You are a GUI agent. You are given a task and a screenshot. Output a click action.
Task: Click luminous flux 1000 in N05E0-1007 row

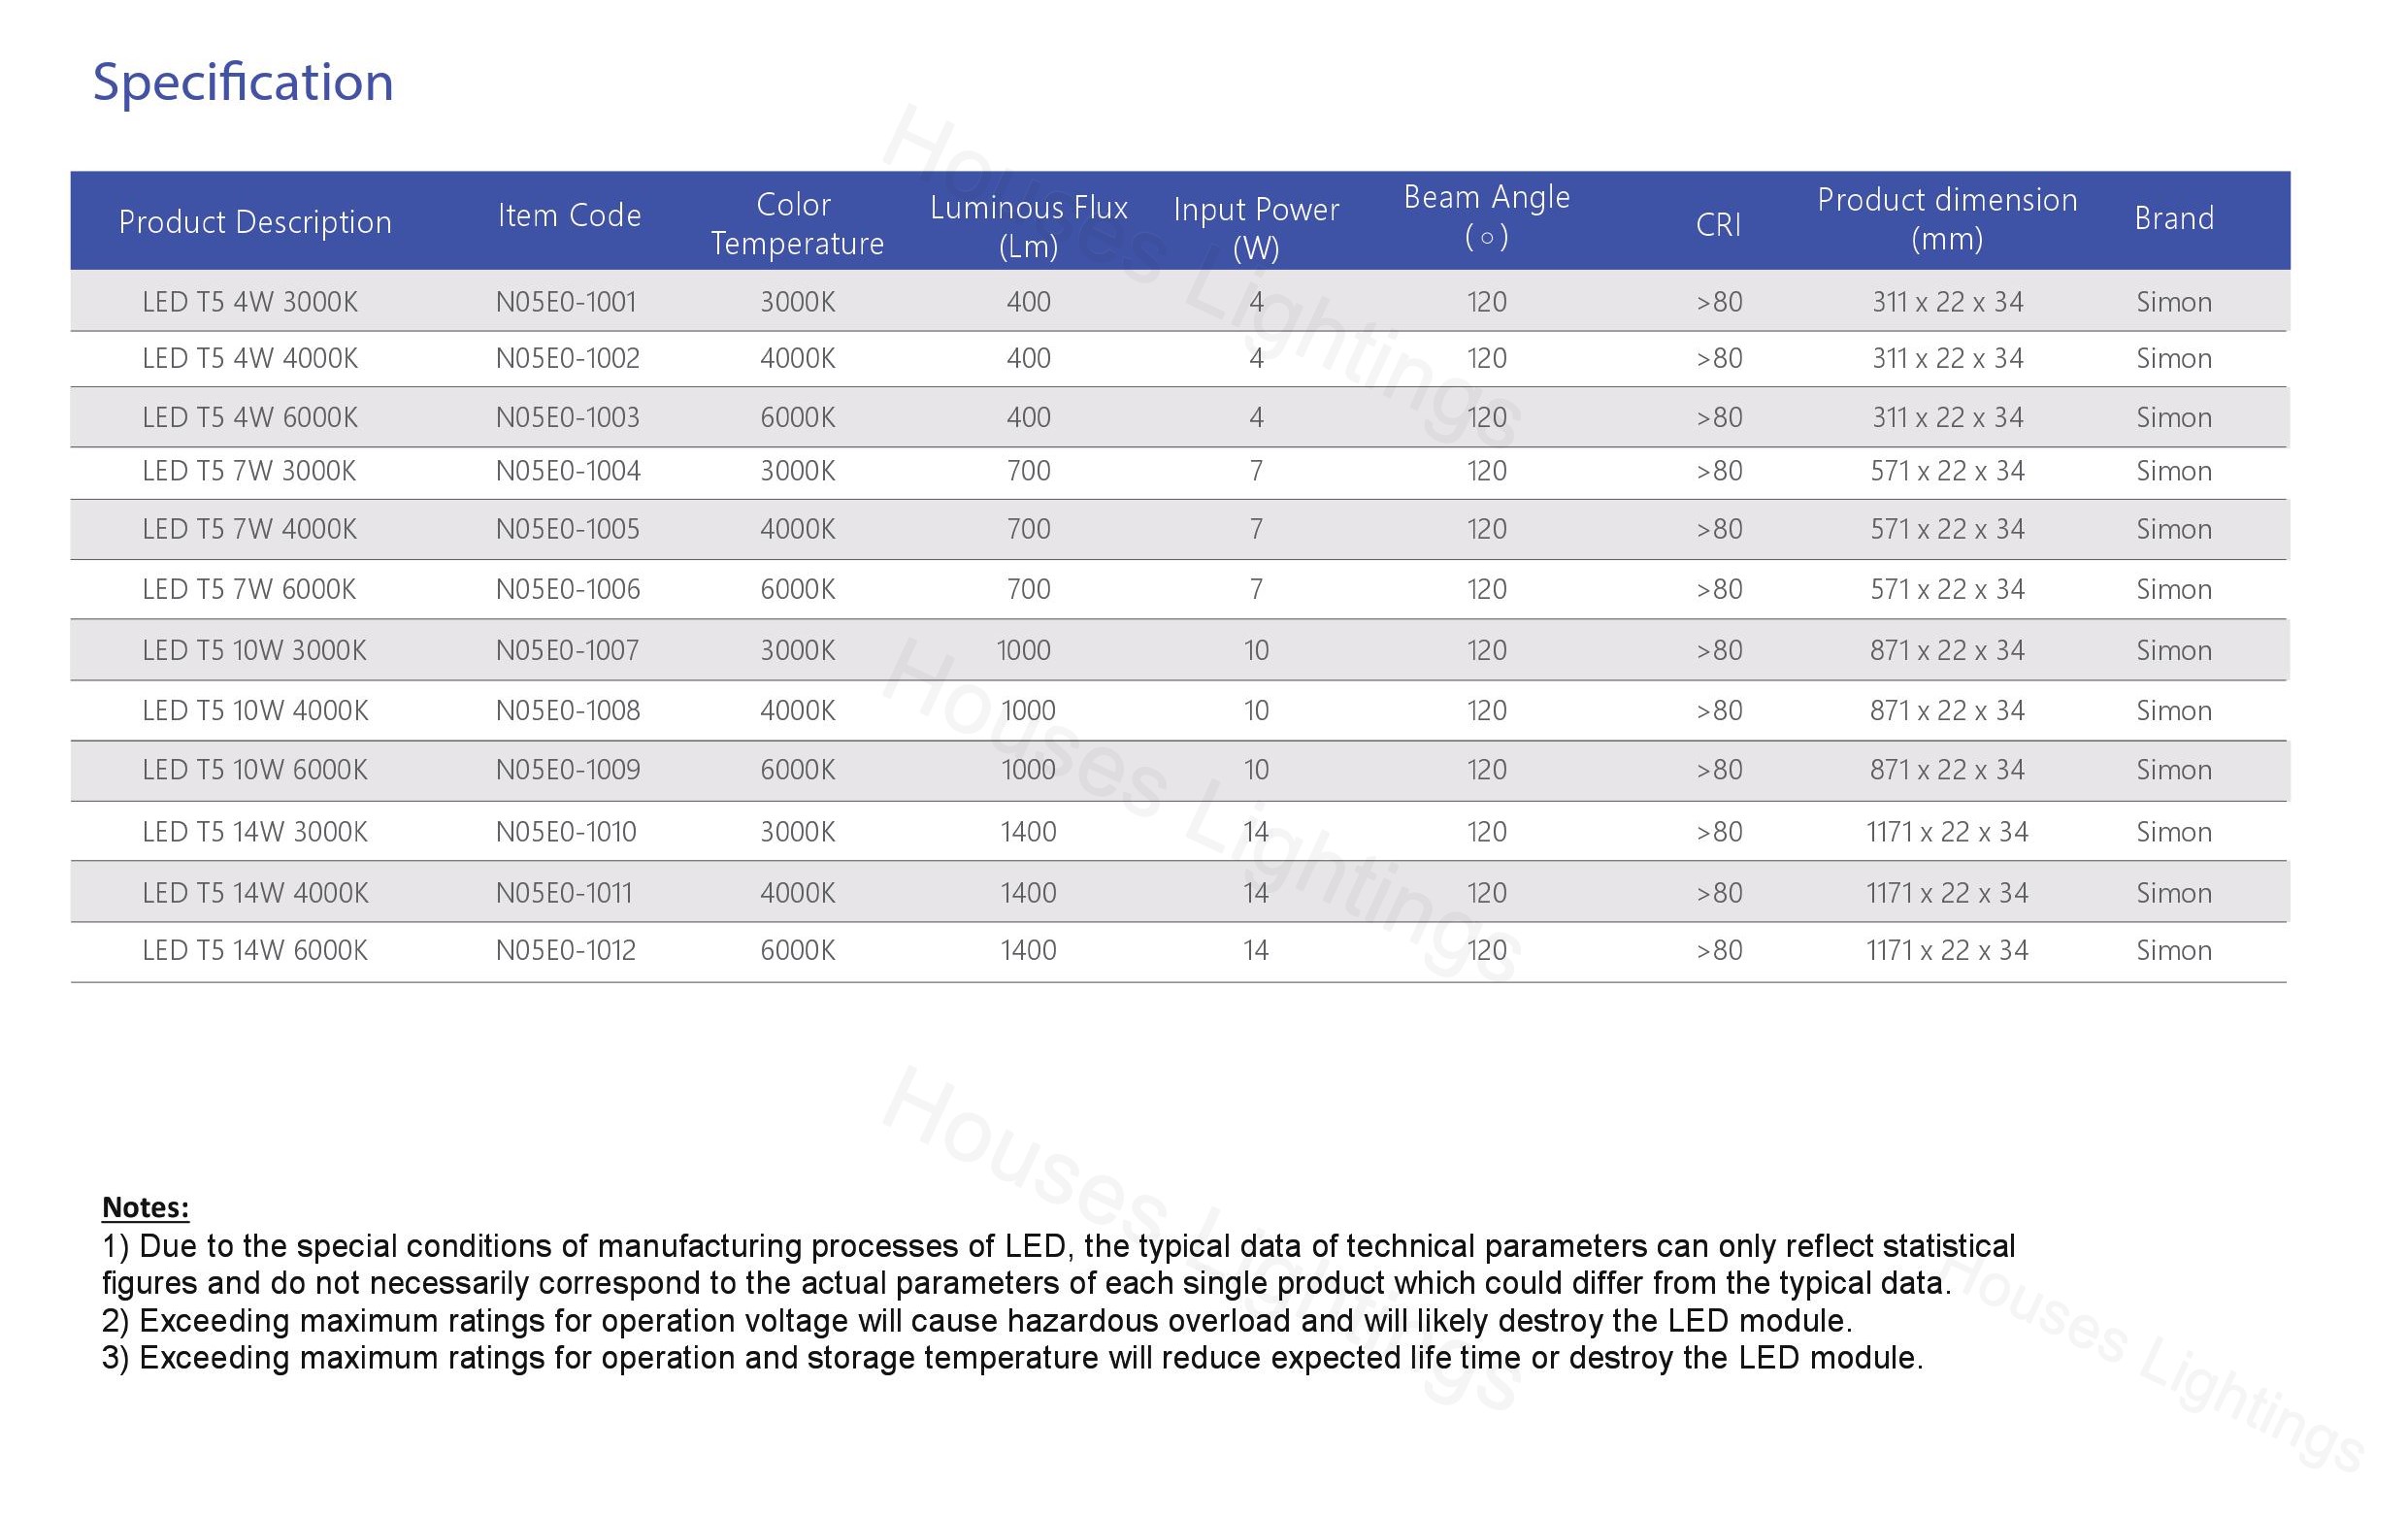(x=1024, y=650)
